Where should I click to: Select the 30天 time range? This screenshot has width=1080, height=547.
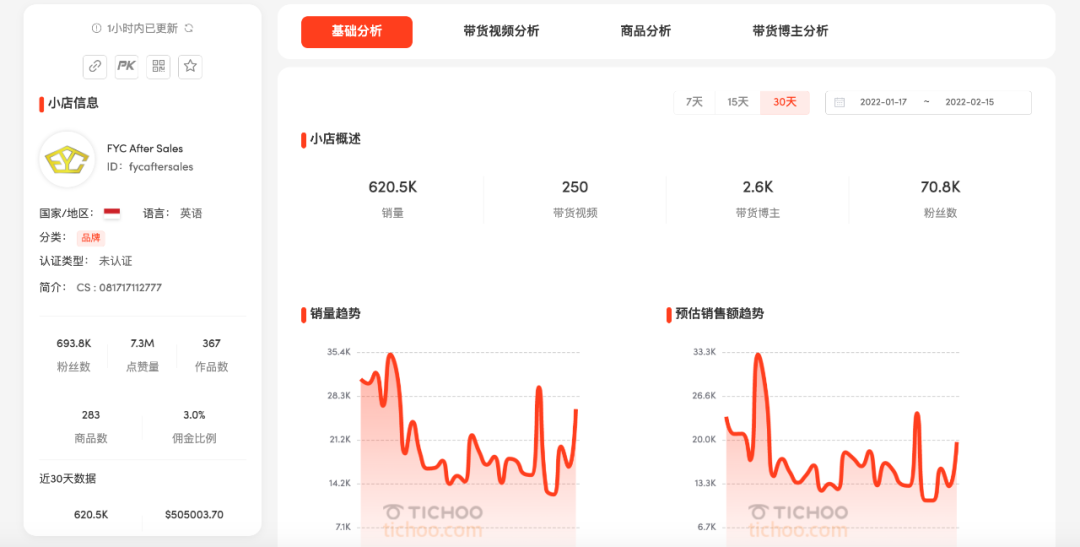[785, 102]
